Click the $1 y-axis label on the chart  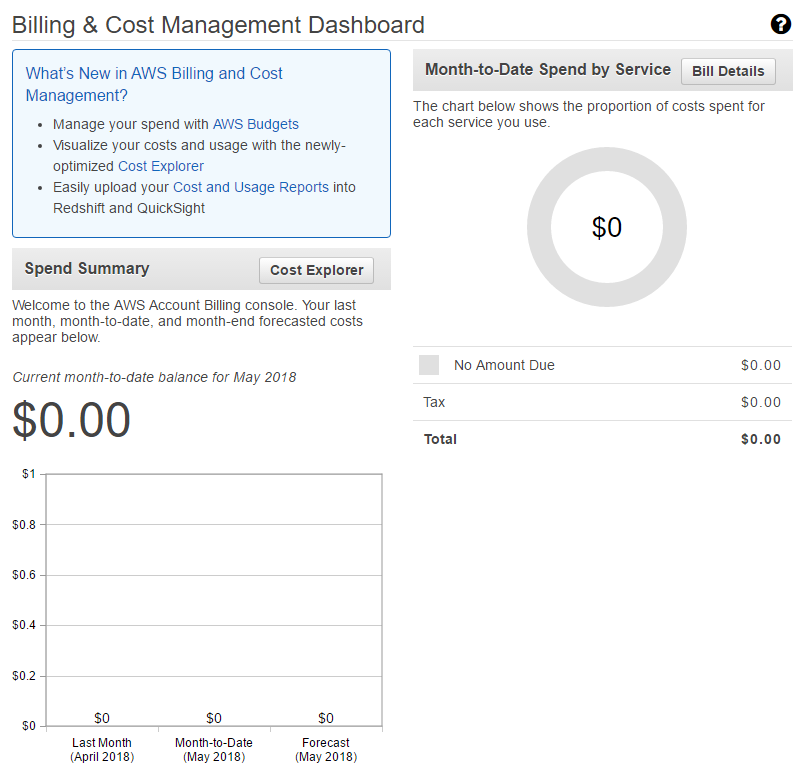click(29, 474)
